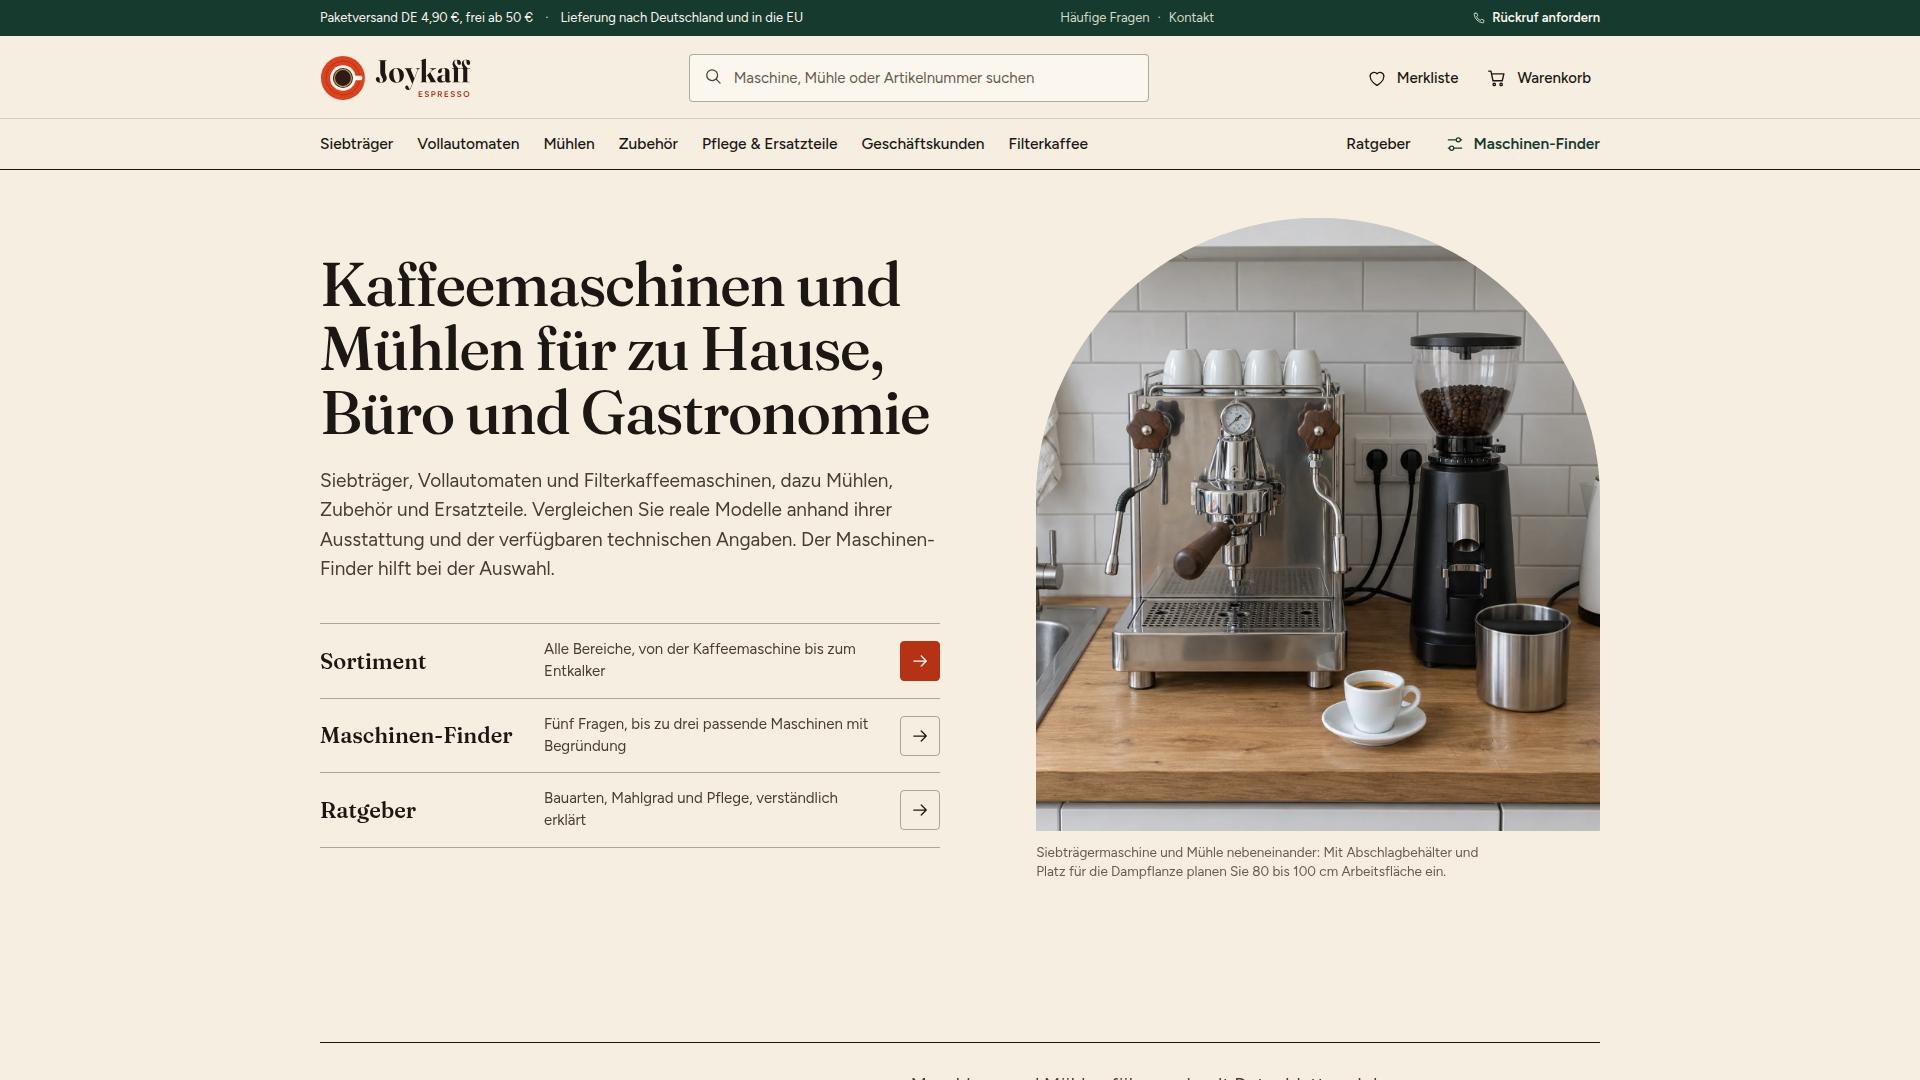
Task: Click the arrow button in Maschinen-Finder row
Action: tap(920, 736)
